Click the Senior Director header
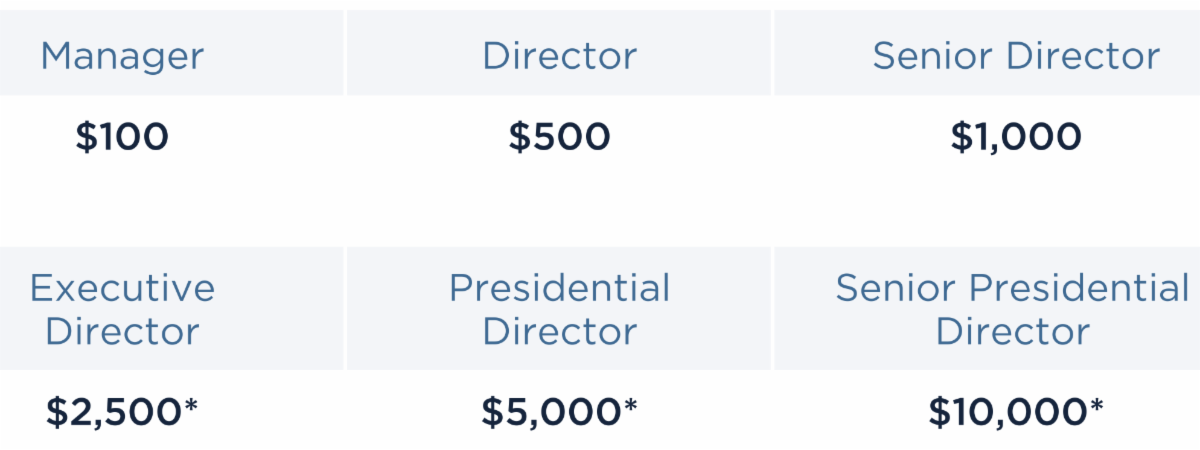The width and height of the screenshot is (1200, 450). tap(1016, 56)
